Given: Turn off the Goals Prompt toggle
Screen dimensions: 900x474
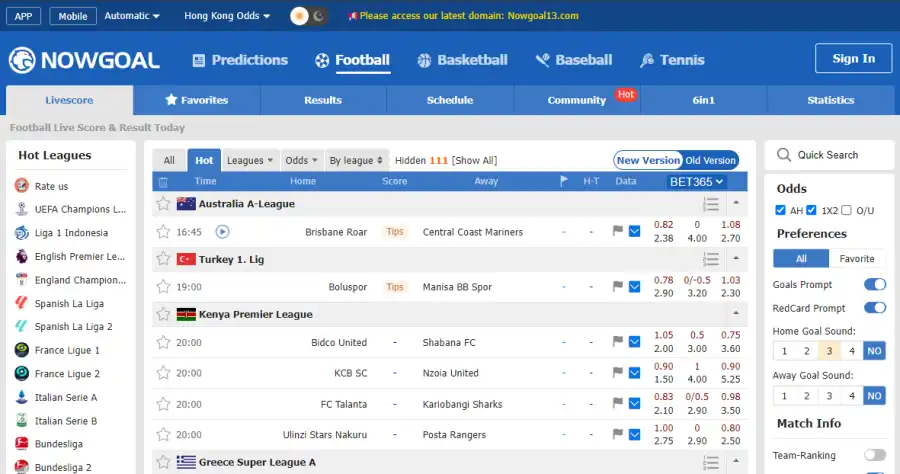Looking at the screenshot, I should [874, 285].
